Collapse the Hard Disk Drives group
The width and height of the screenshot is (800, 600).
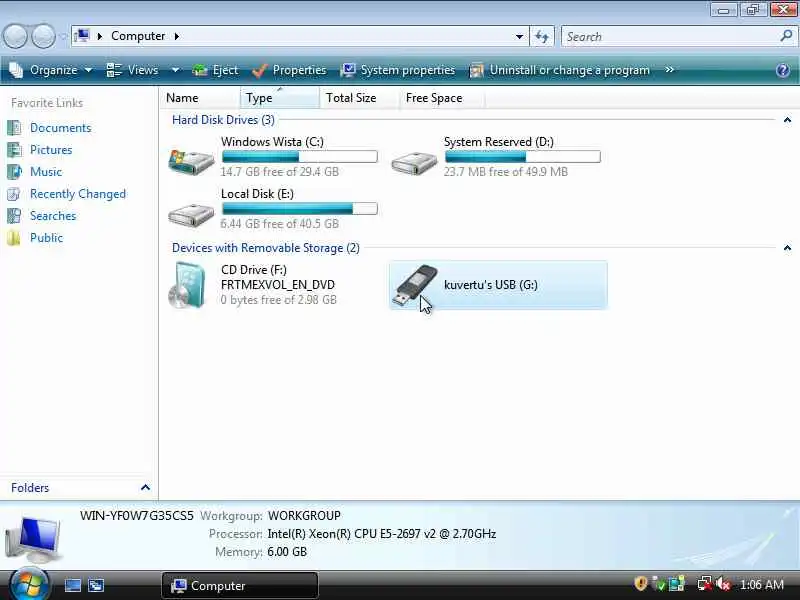(x=787, y=120)
